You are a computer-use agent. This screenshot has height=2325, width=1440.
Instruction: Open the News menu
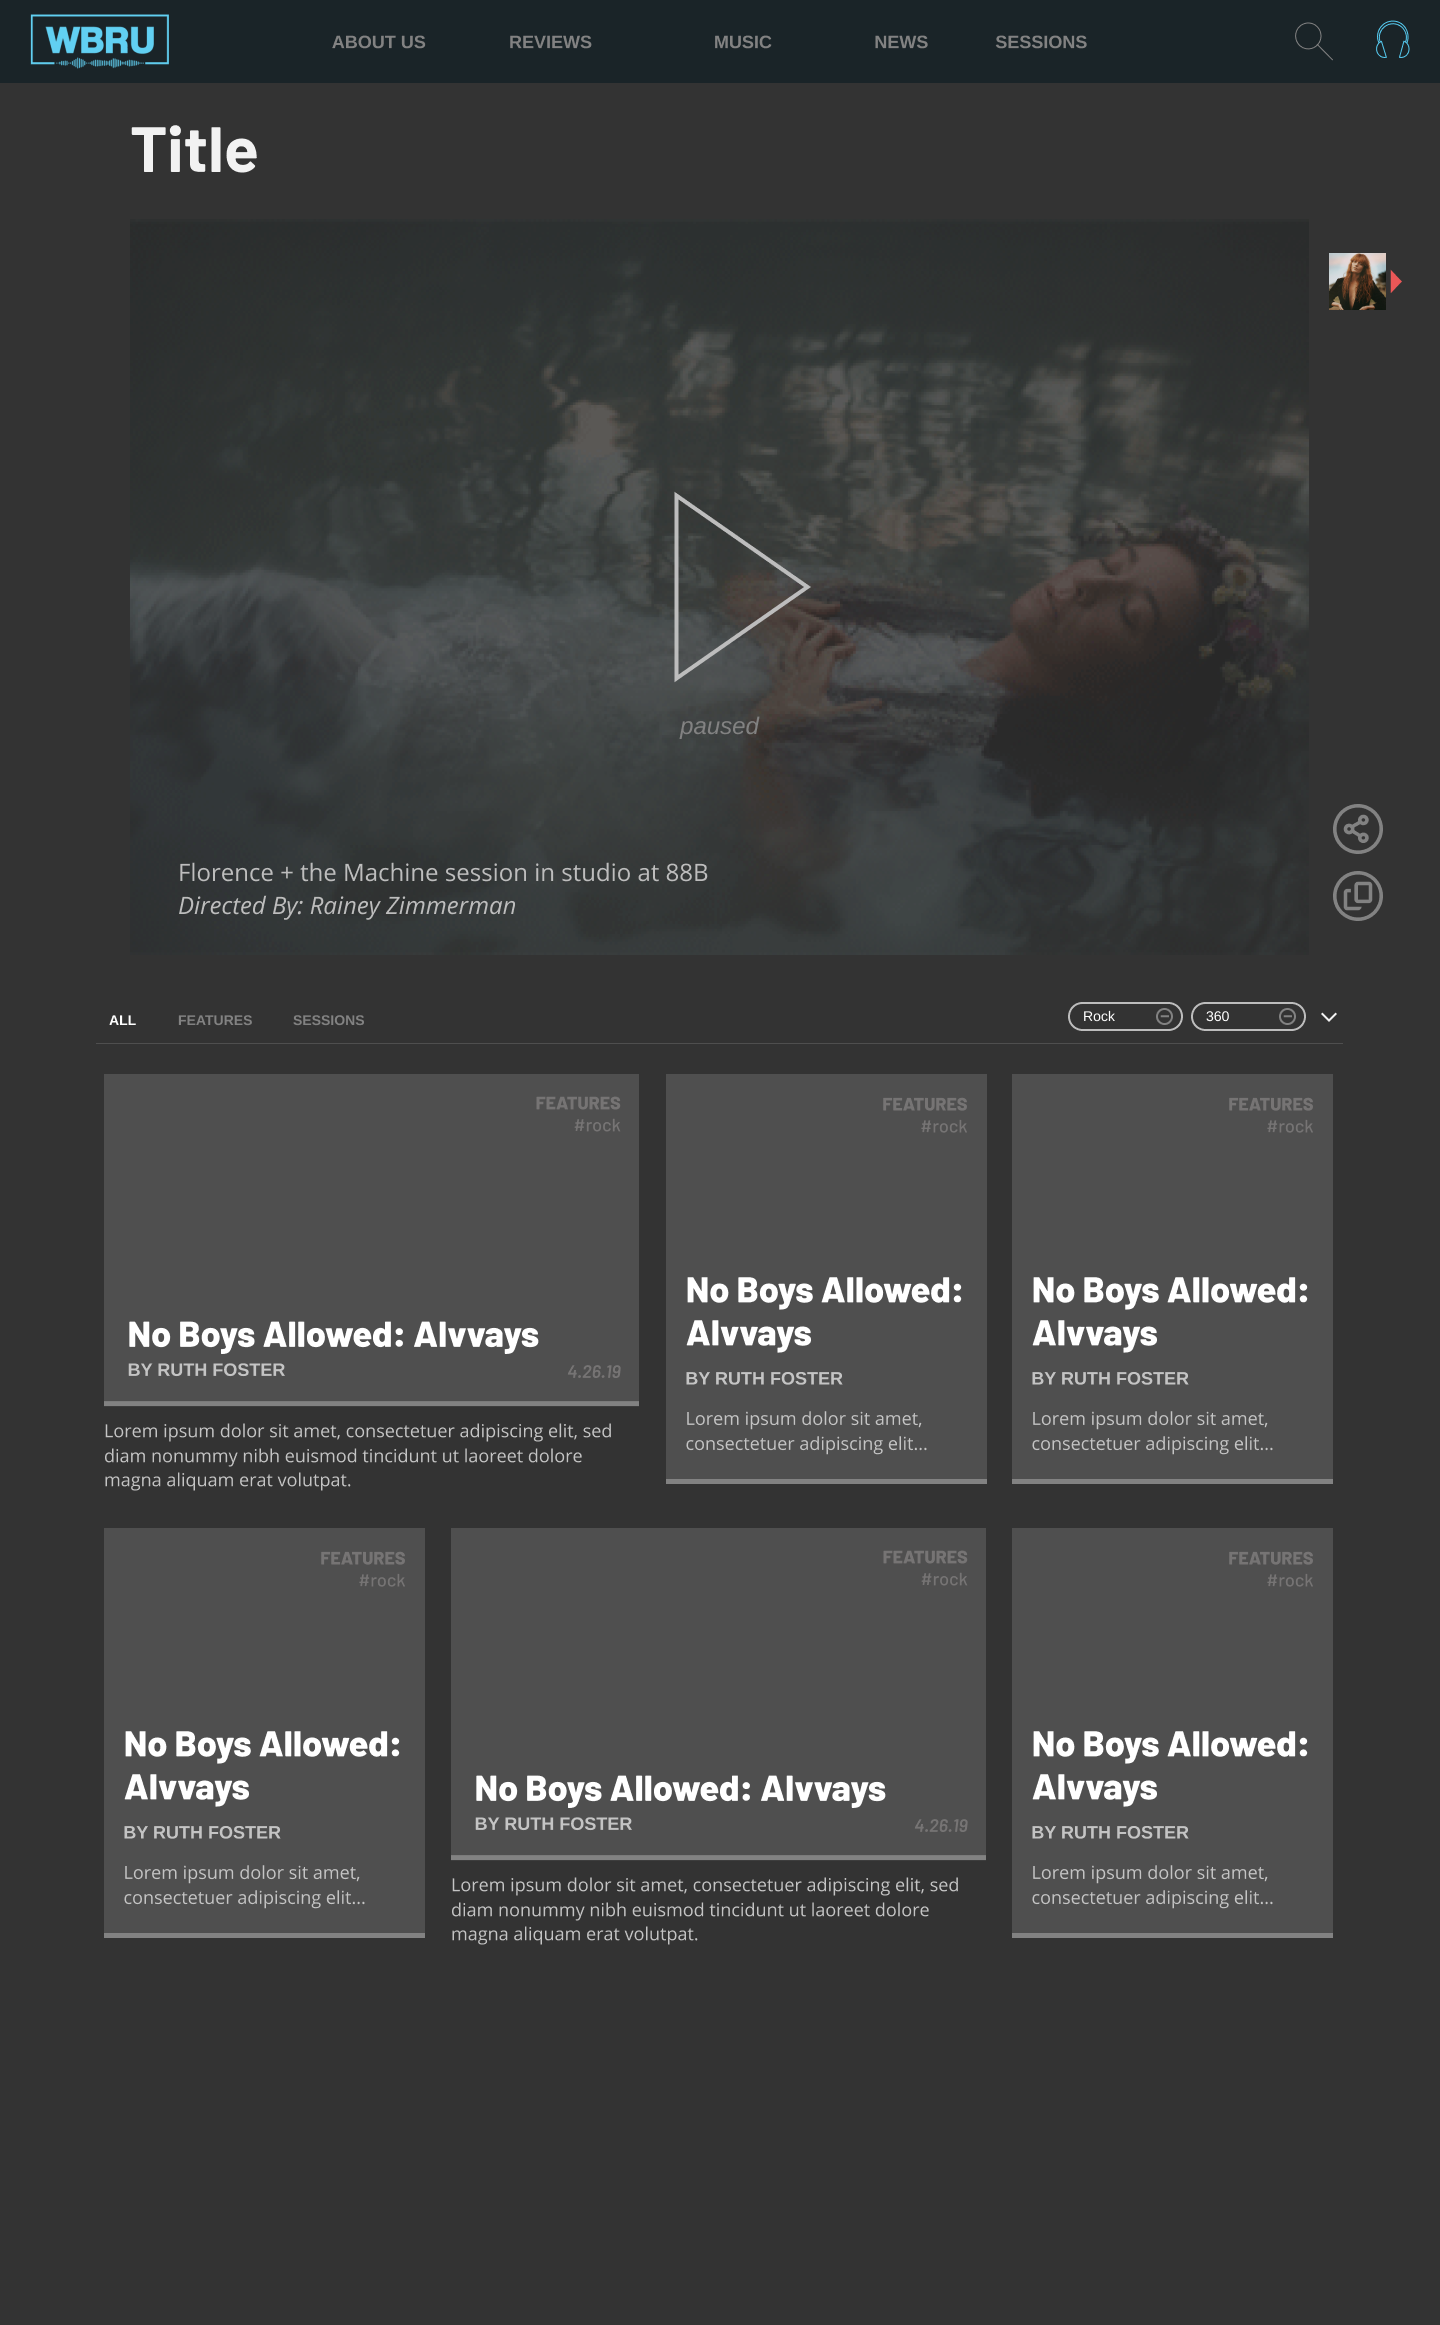click(x=901, y=42)
